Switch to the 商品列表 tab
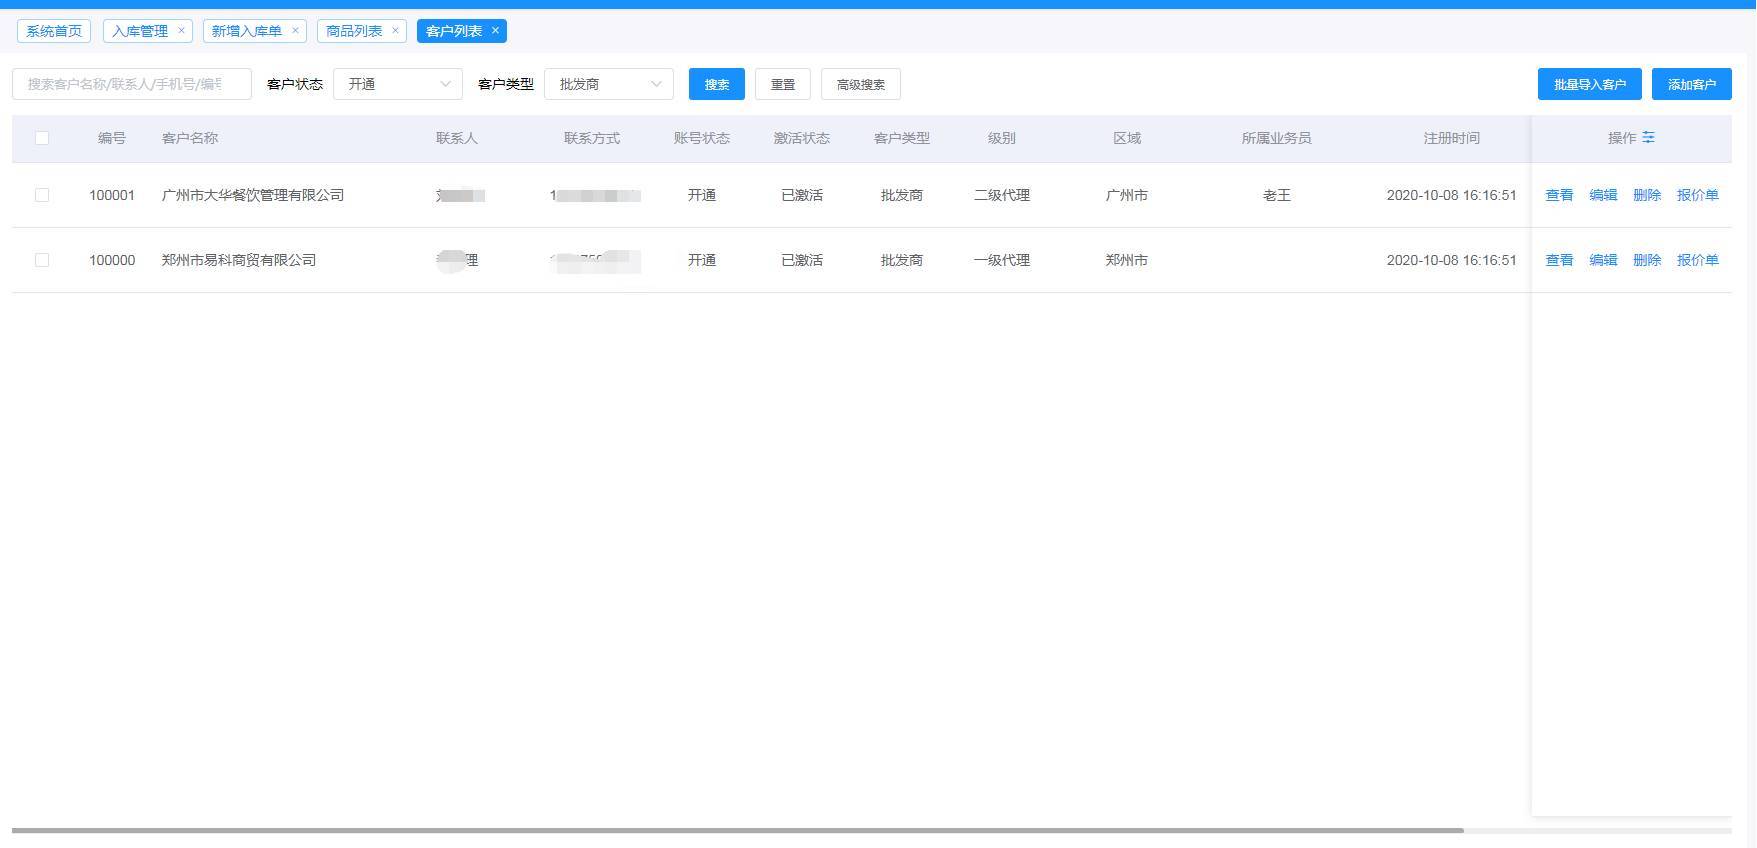Viewport: 1757px width, 848px height. click(x=354, y=31)
